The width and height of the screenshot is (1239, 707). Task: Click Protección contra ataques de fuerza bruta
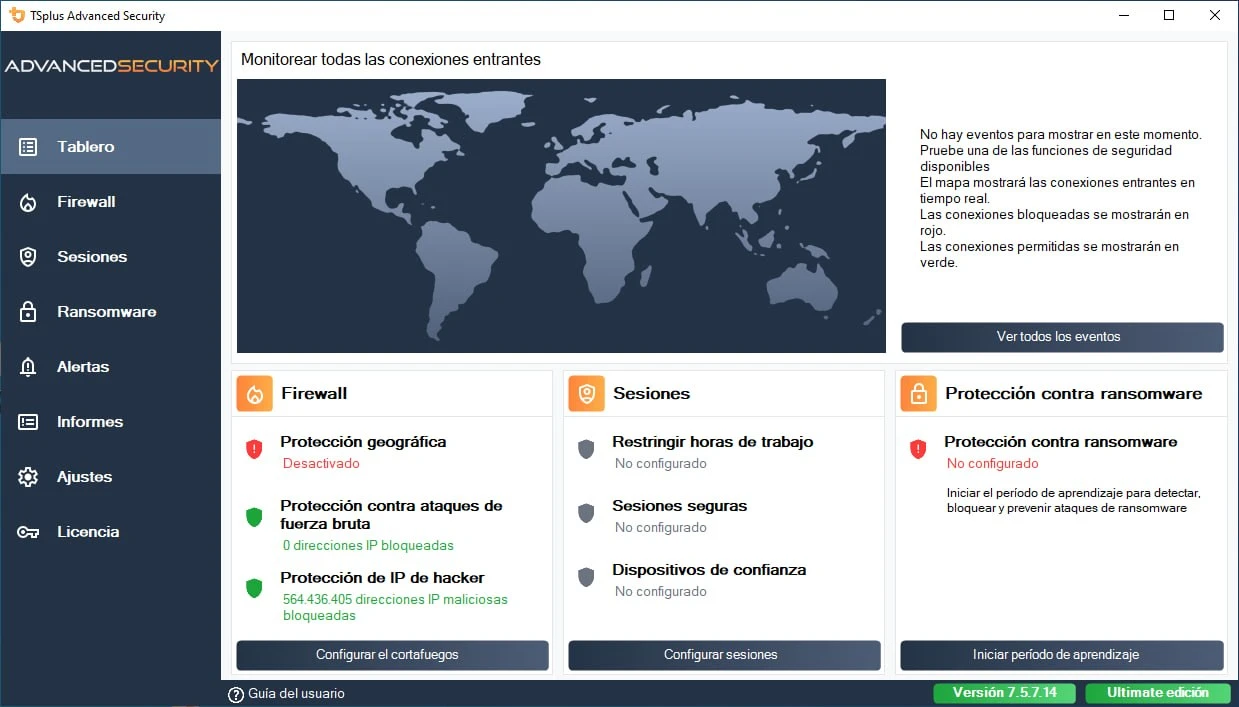coord(391,515)
